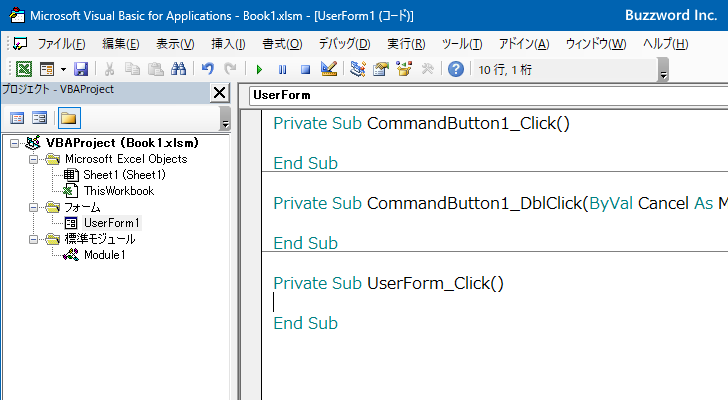Select Module1 in the project tree
The width and height of the screenshot is (728, 400).
104,255
